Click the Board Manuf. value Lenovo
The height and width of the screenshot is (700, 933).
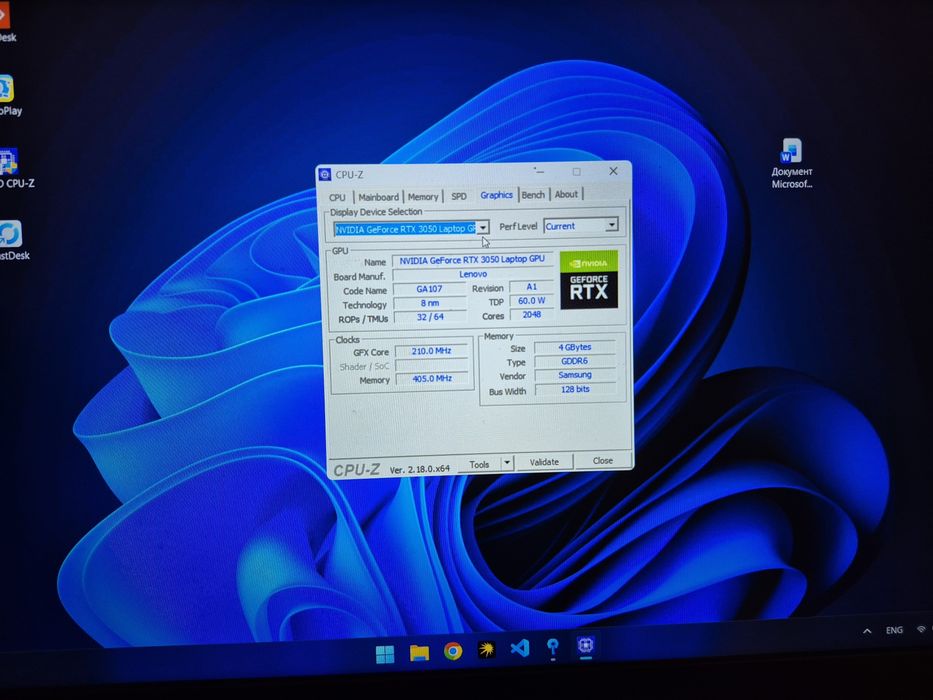click(x=473, y=274)
